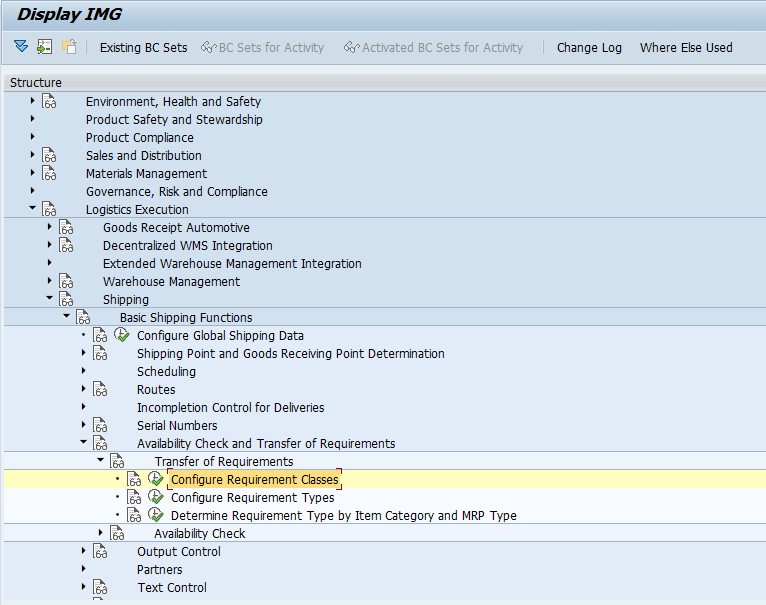Open documentation icon for Goods Receipt Automotive
The image size is (766, 605).
pos(66,228)
